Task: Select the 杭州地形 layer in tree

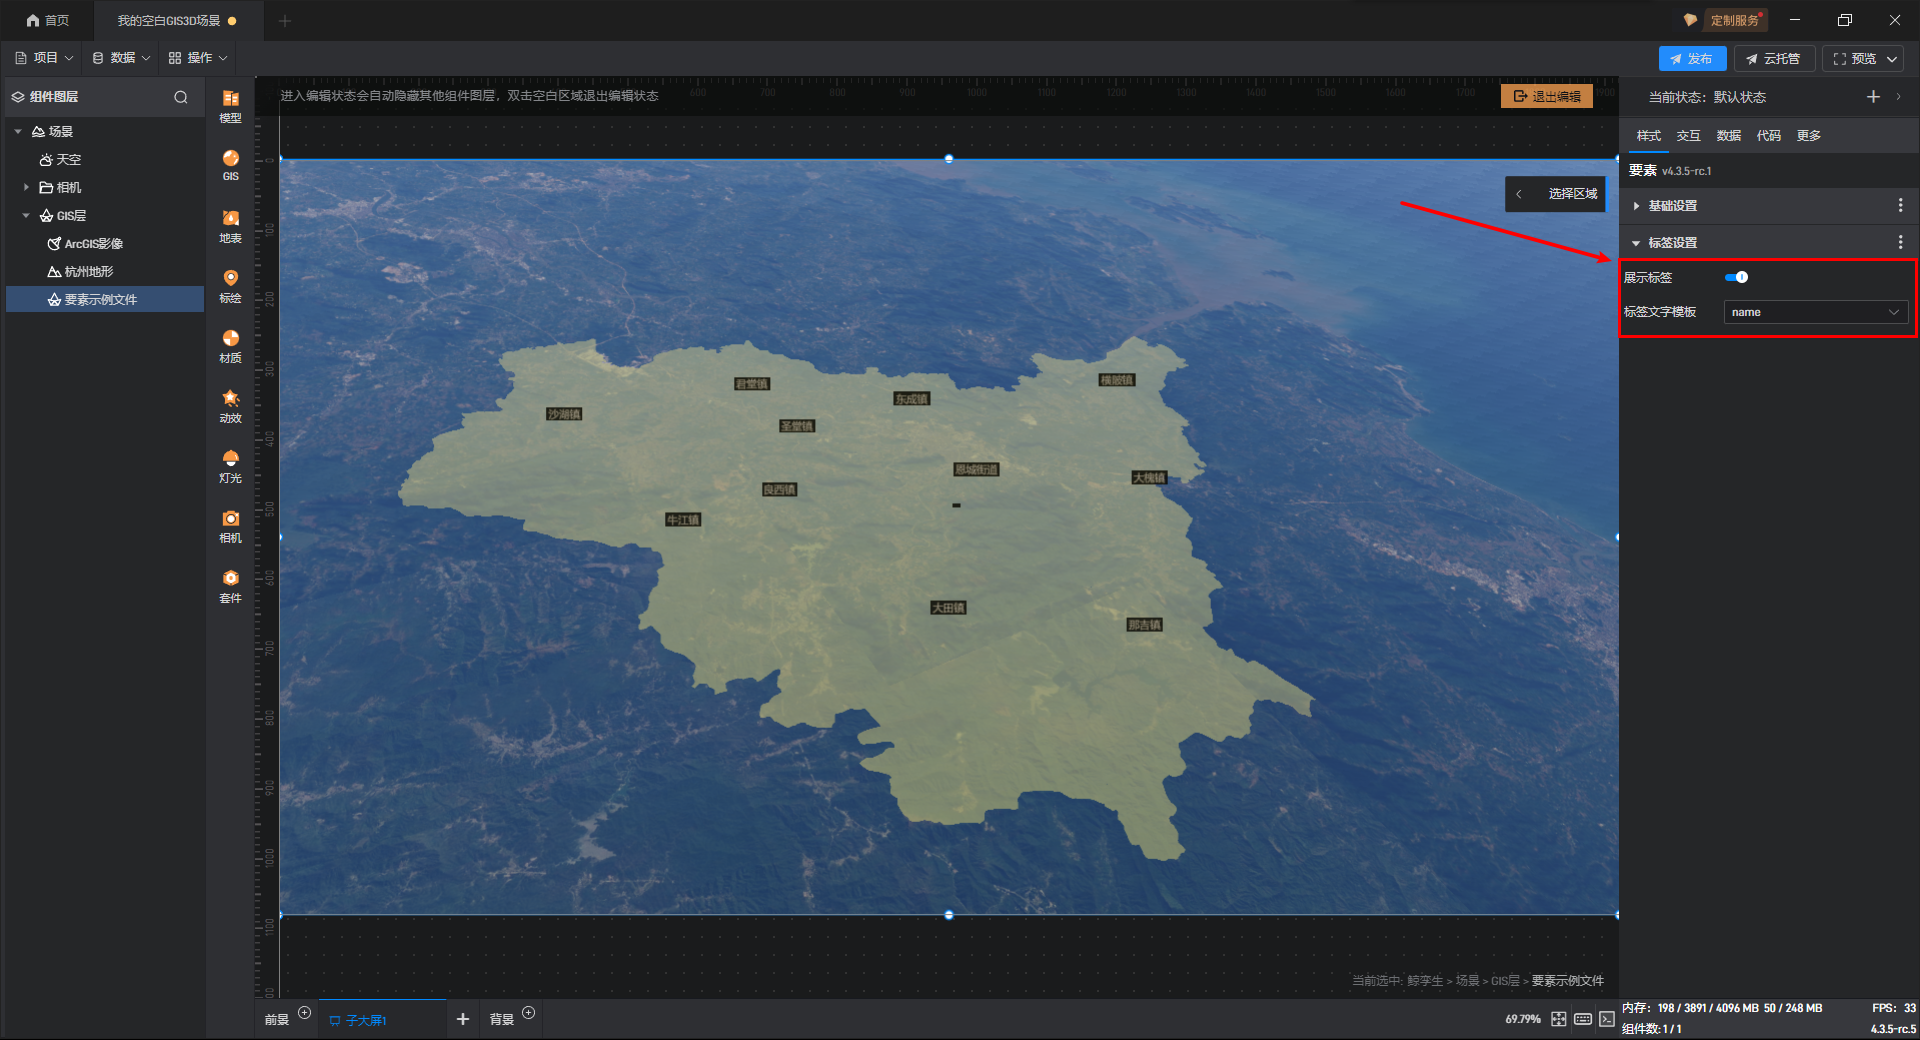Action: point(88,272)
